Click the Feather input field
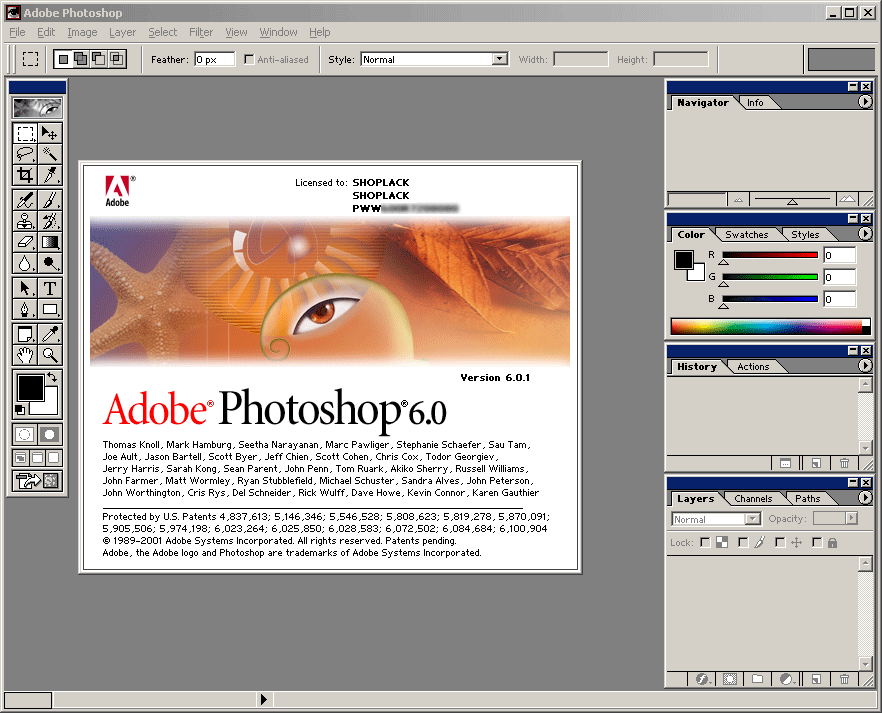This screenshot has height=713, width=882. point(214,59)
